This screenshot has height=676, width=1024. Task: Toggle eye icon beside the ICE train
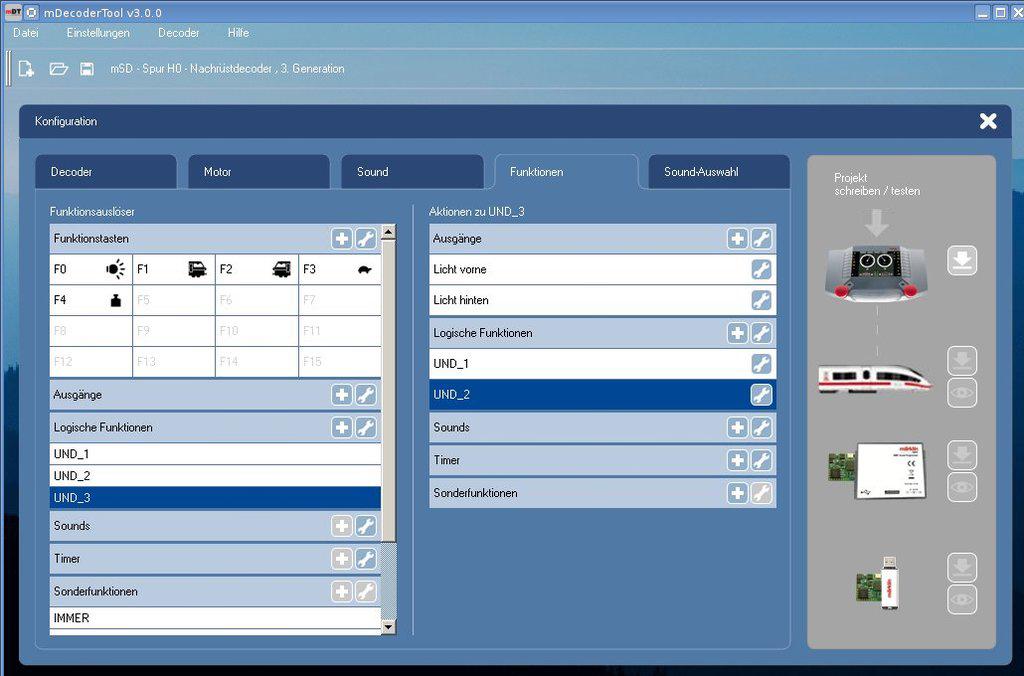click(961, 393)
